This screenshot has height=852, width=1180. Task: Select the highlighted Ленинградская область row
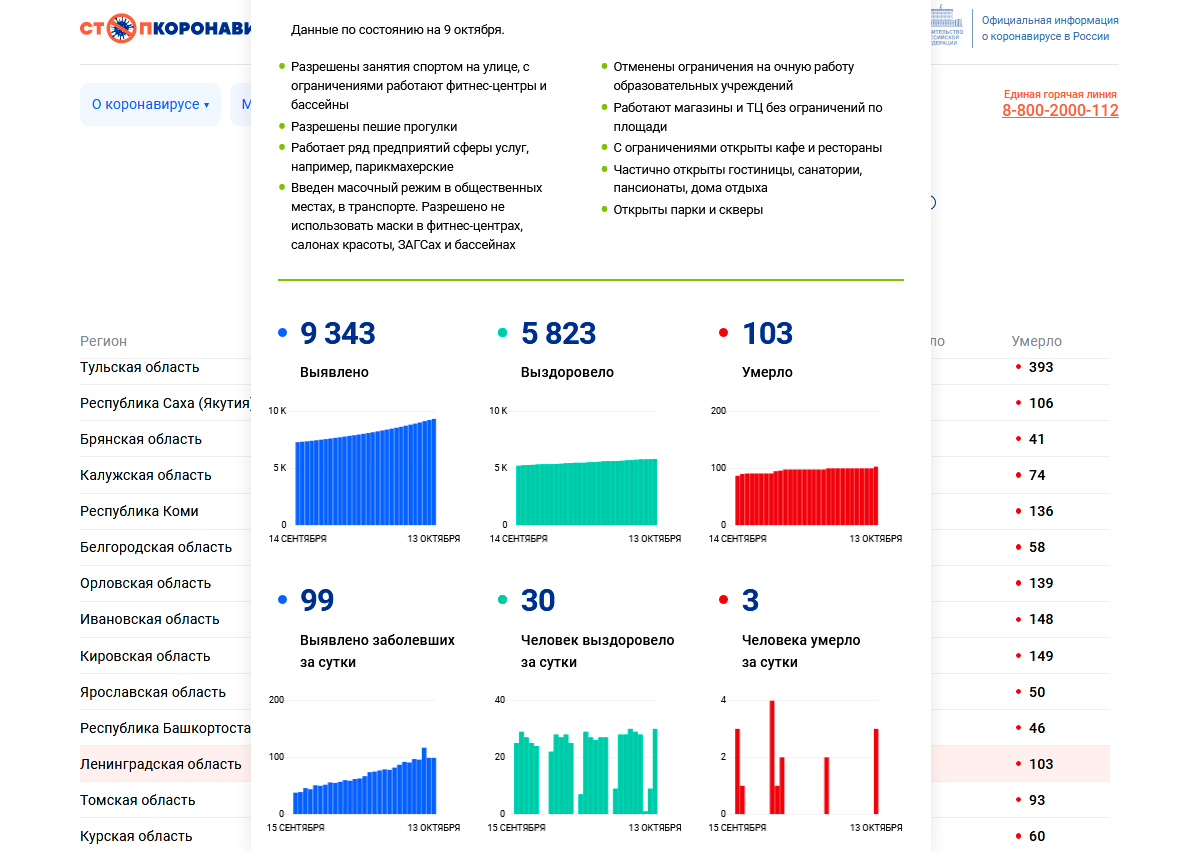pos(161,764)
